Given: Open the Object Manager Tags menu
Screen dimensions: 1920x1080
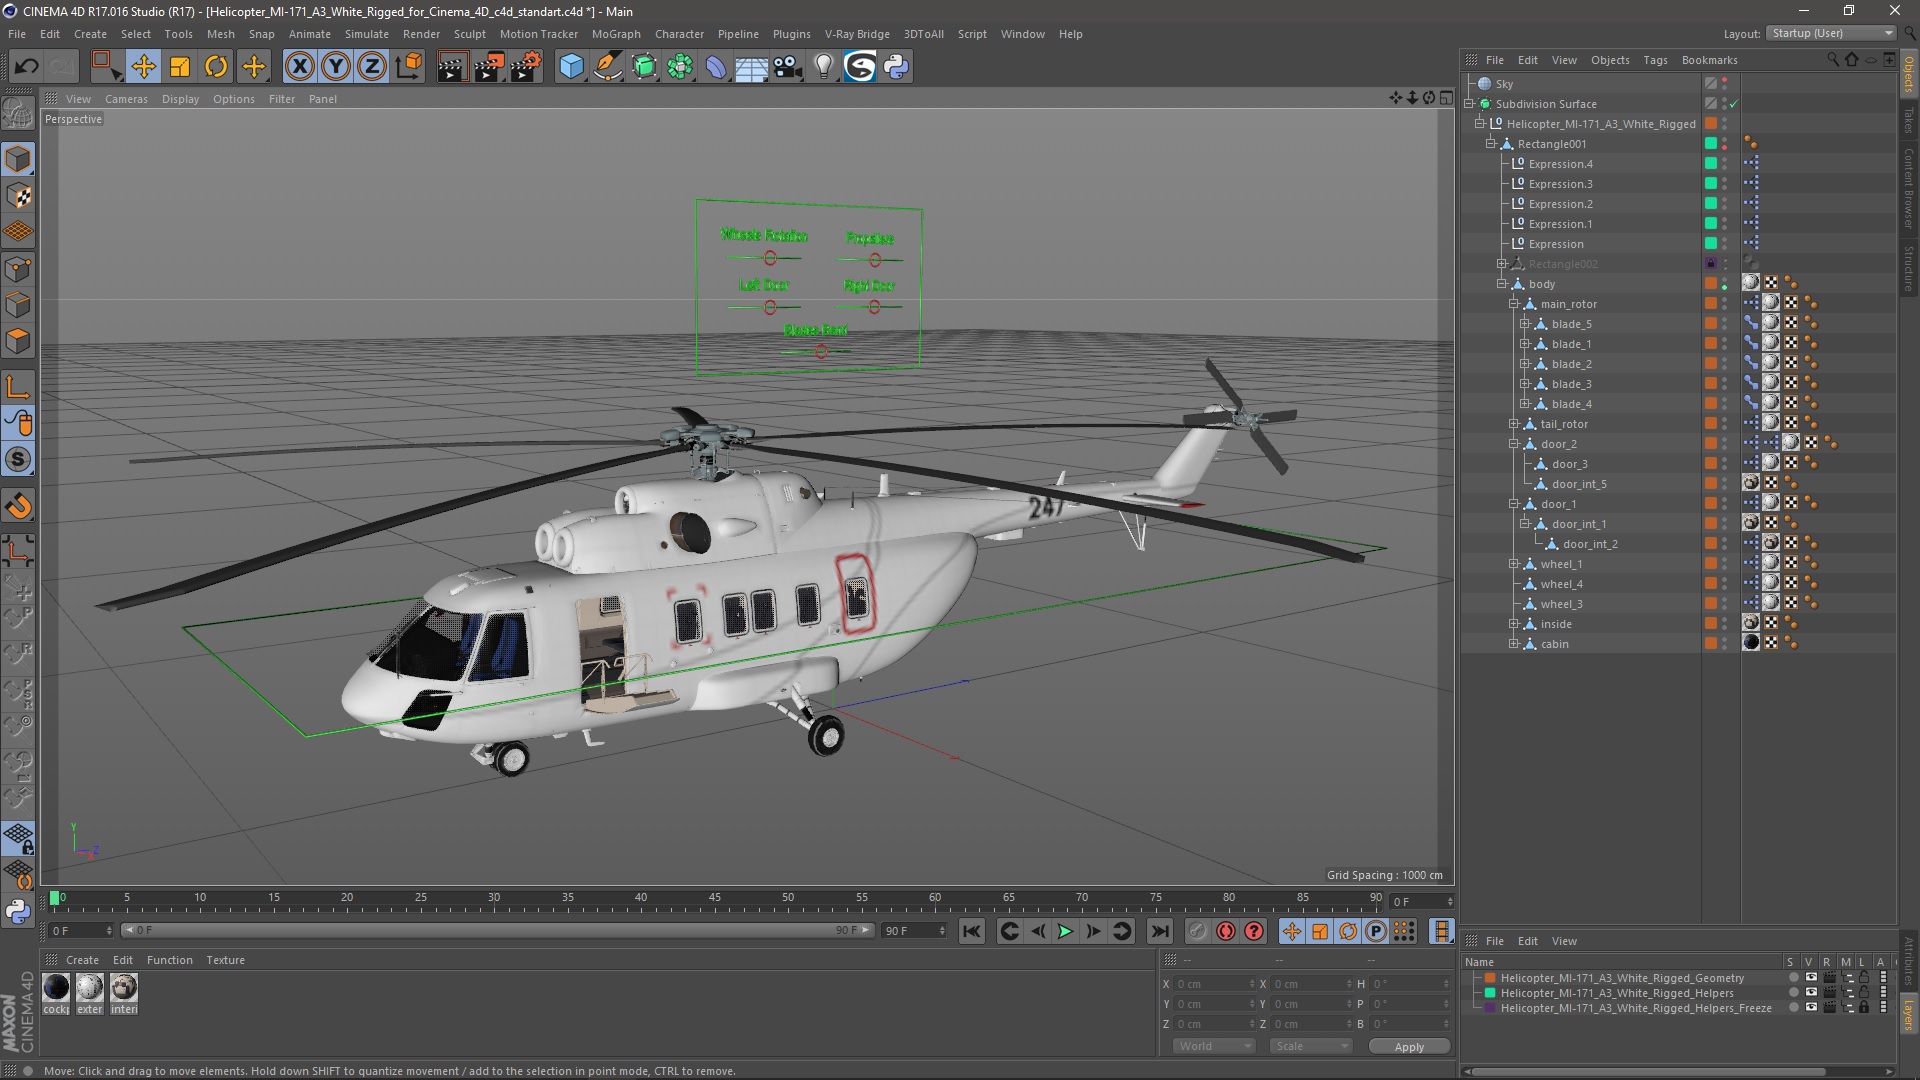Looking at the screenshot, I should click(1655, 60).
